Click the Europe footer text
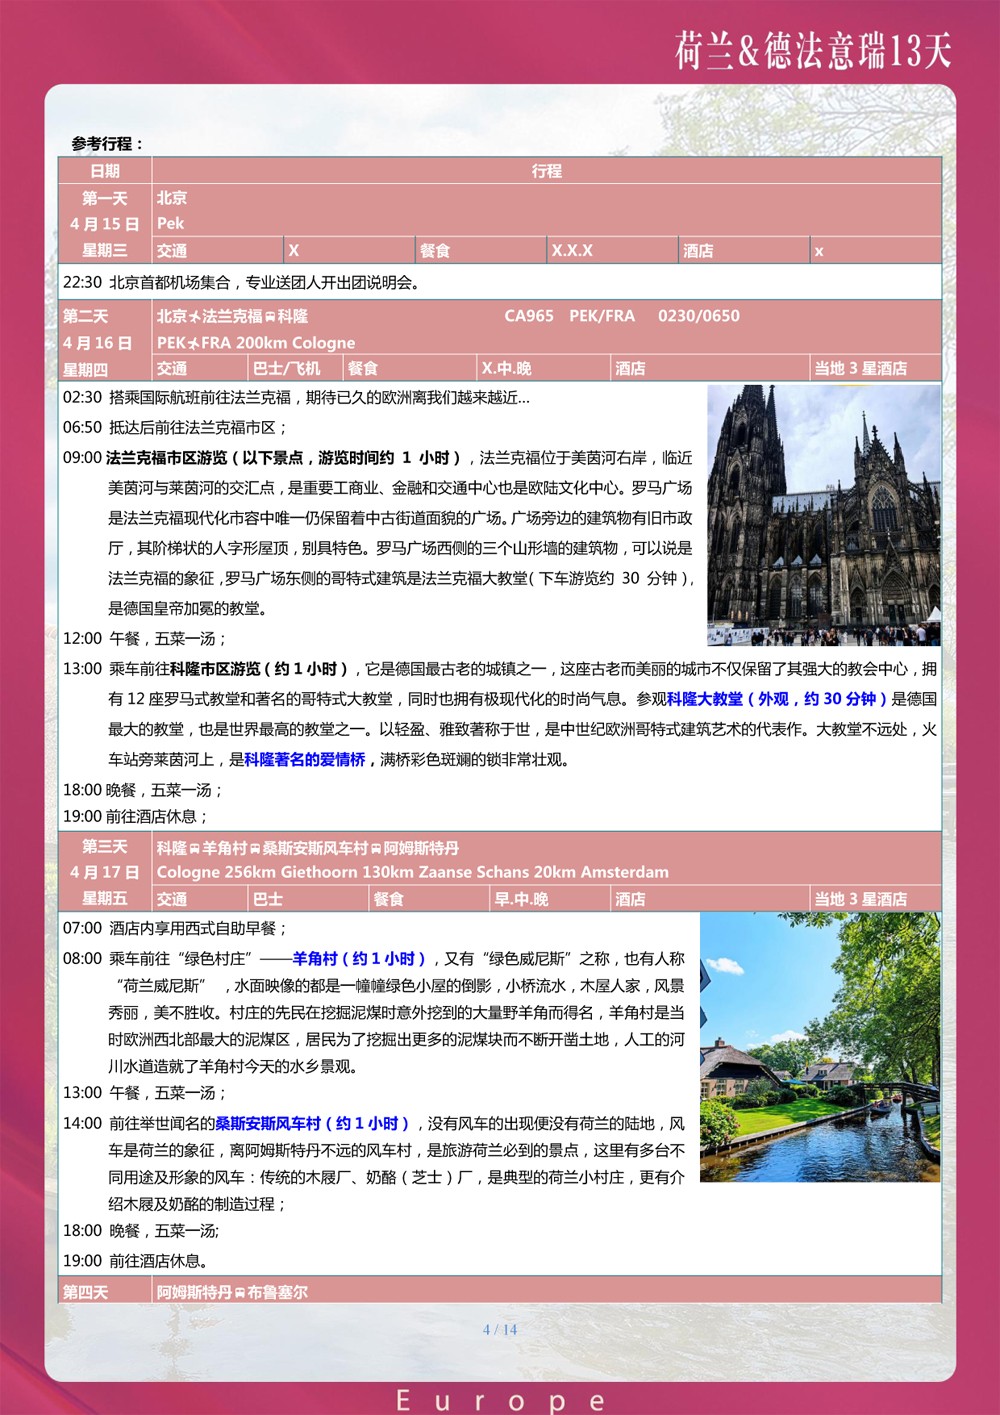This screenshot has width=1000, height=1415. pyautogui.click(x=500, y=1400)
